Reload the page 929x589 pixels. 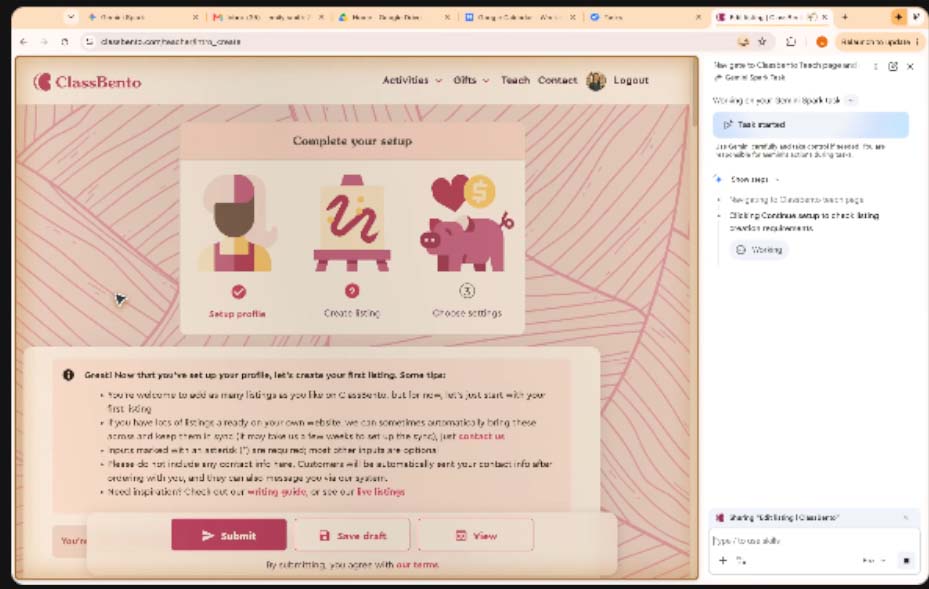65,41
